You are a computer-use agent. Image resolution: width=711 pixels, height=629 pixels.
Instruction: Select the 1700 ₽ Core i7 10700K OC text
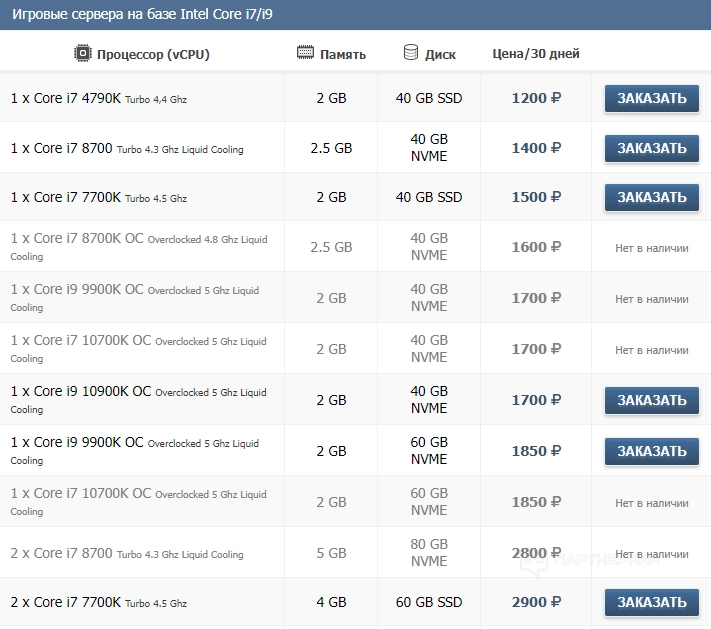pyautogui.click(x=81, y=340)
